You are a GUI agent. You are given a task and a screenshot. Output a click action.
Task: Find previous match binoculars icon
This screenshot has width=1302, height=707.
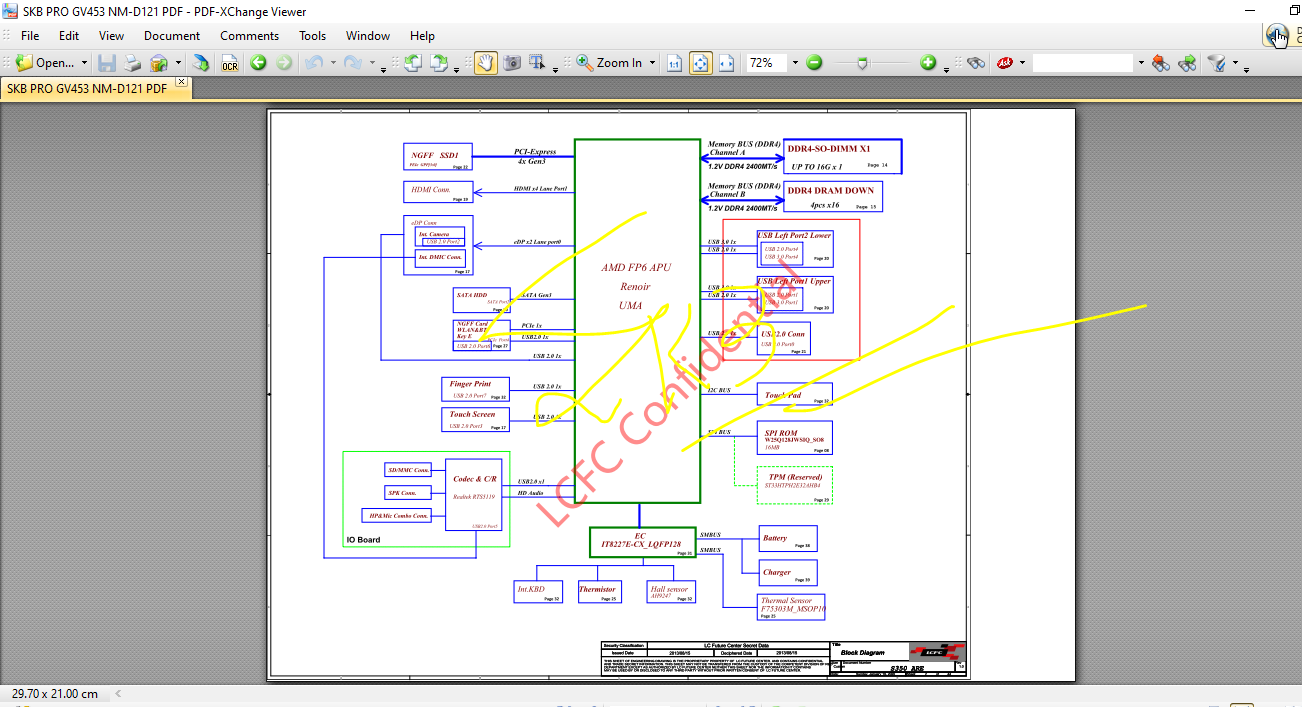pyautogui.click(x=1160, y=62)
